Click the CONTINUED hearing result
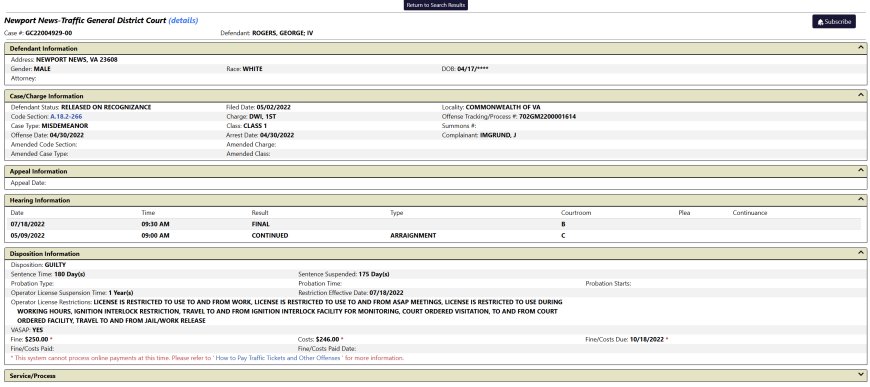 (x=270, y=235)
